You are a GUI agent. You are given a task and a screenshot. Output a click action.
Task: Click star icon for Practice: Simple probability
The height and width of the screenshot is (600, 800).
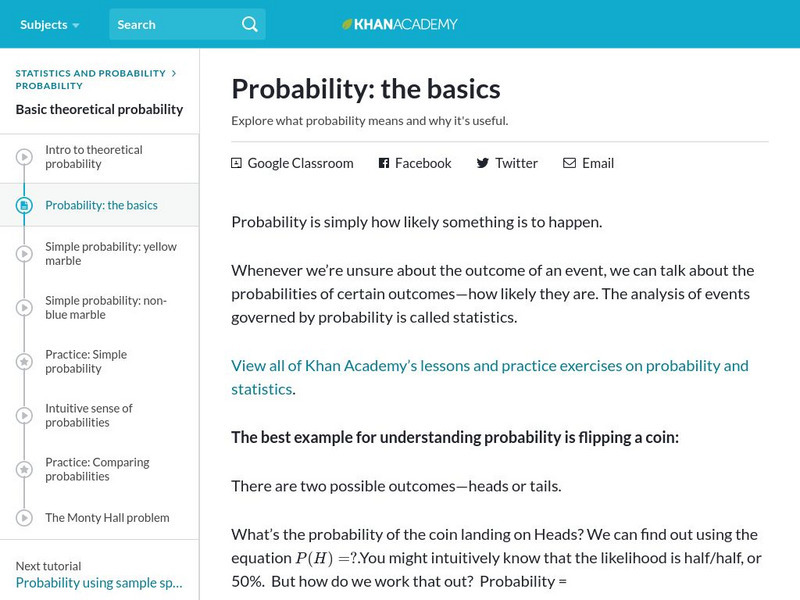pyautogui.click(x=24, y=361)
